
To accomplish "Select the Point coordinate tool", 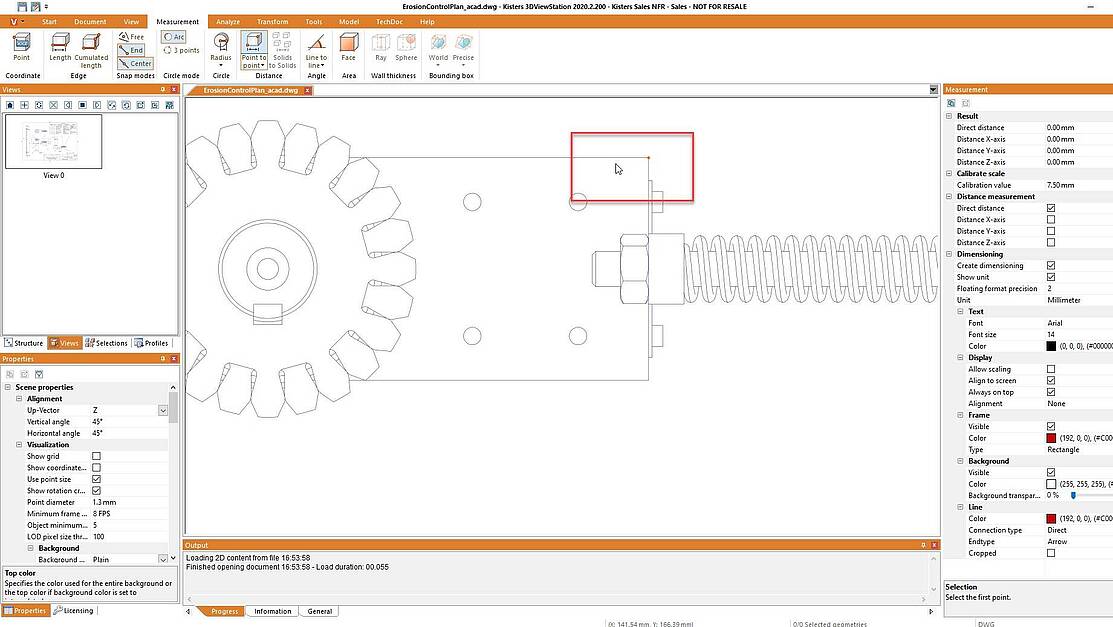I will tap(21, 48).
